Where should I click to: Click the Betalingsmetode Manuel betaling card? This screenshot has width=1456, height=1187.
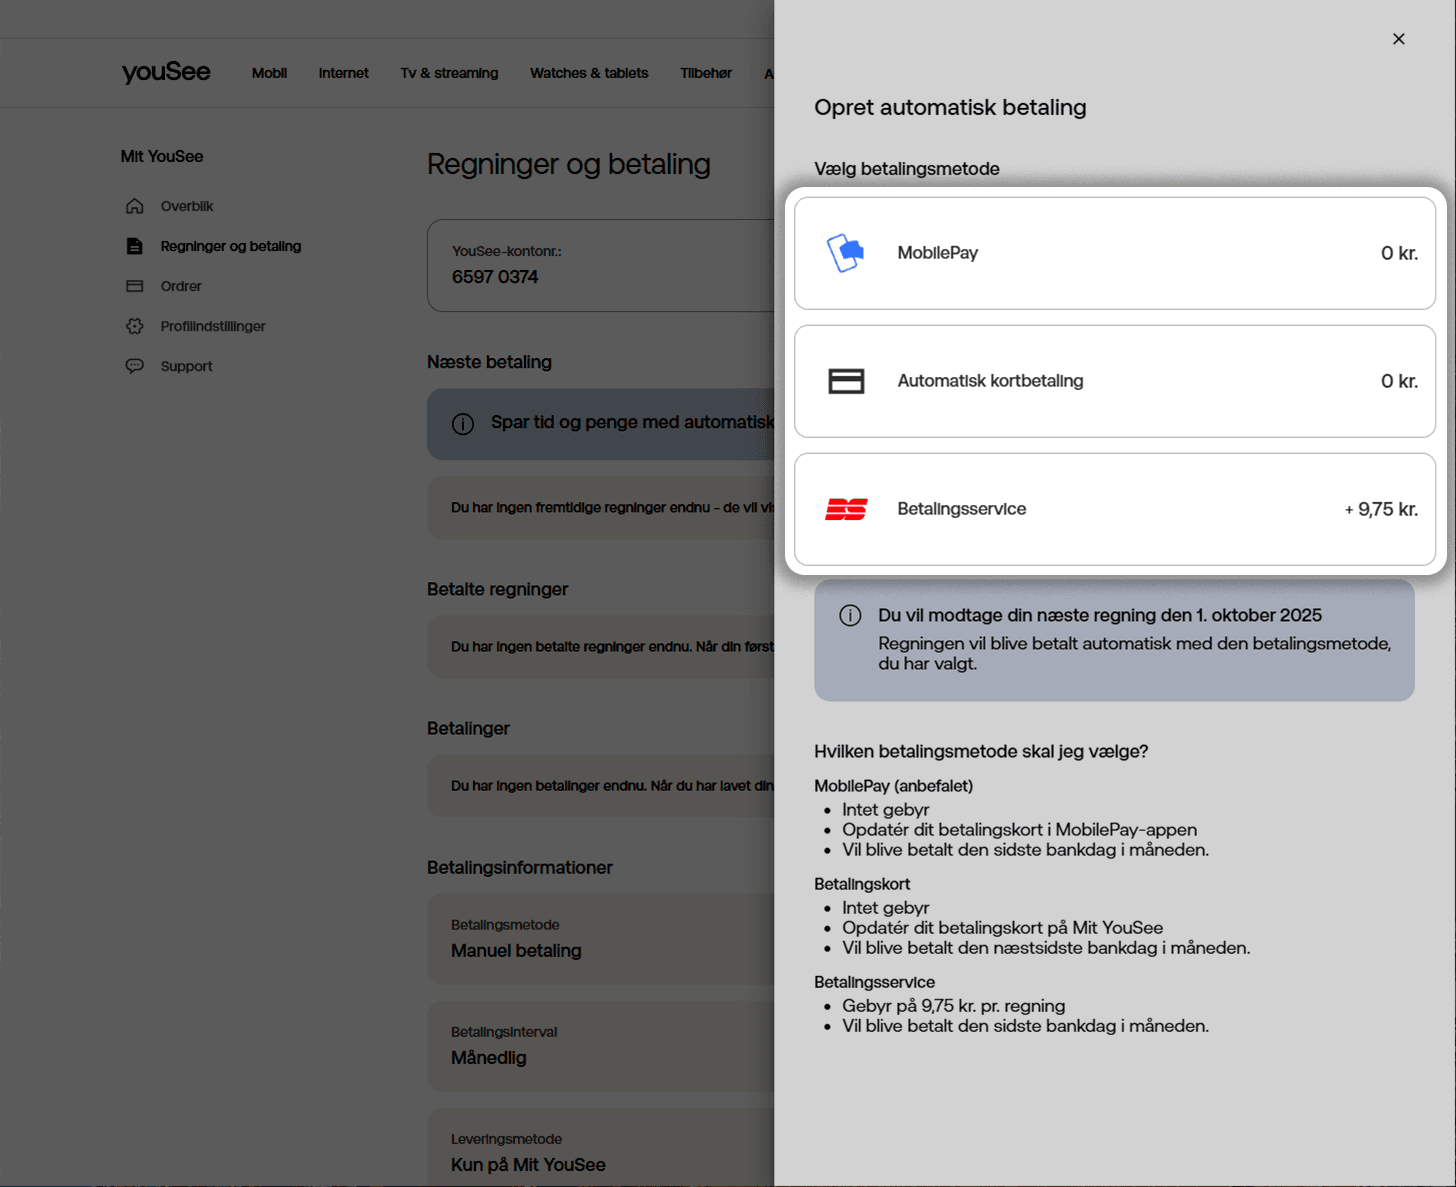pyautogui.click(x=600, y=939)
